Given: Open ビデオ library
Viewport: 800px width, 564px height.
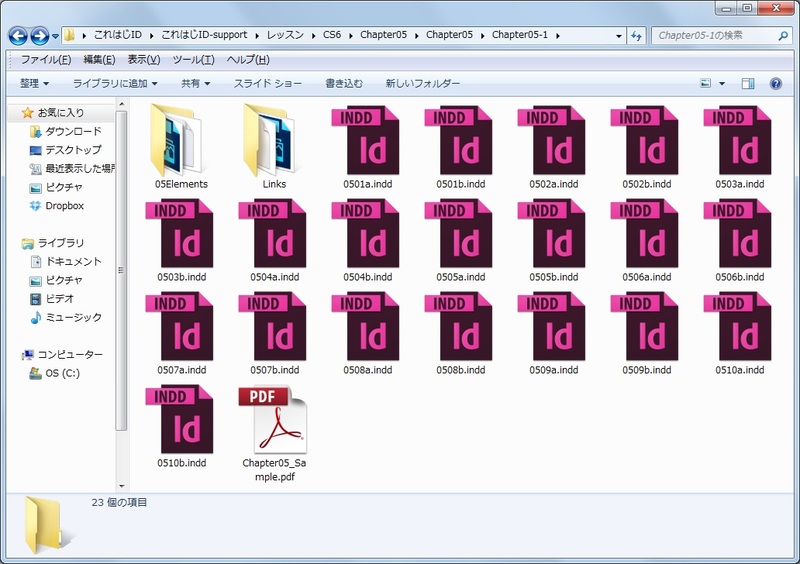Looking at the screenshot, I should (x=52, y=299).
